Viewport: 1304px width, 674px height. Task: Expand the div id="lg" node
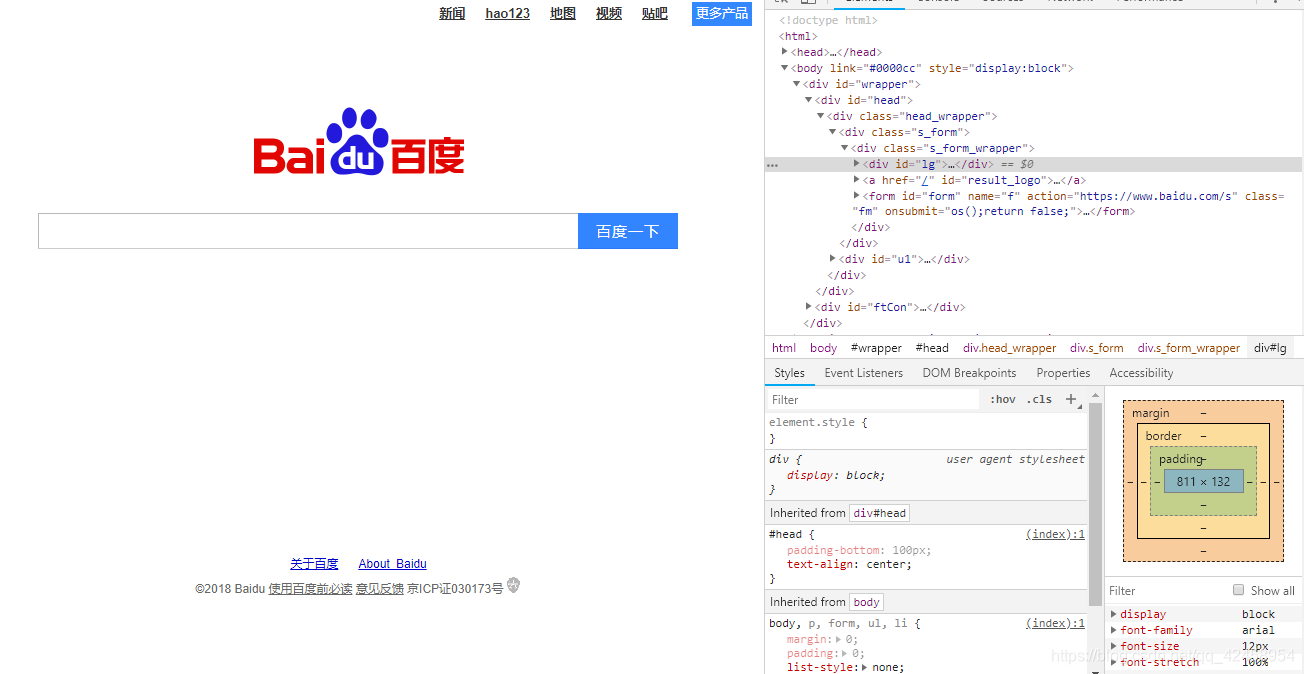(857, 164)
